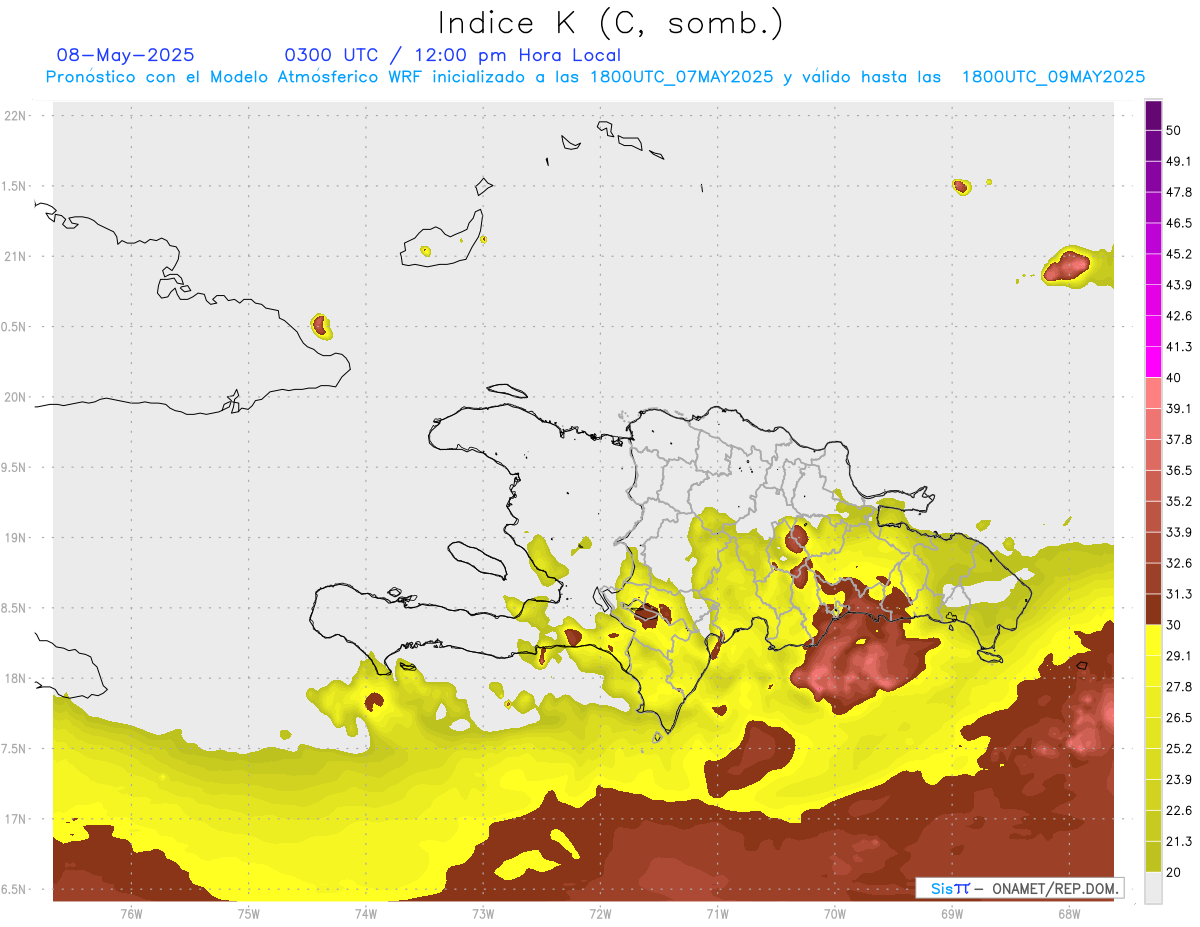1200x927 pixels.
Task: Click the '31.3' colorbar value
Action: point(1179,595)
